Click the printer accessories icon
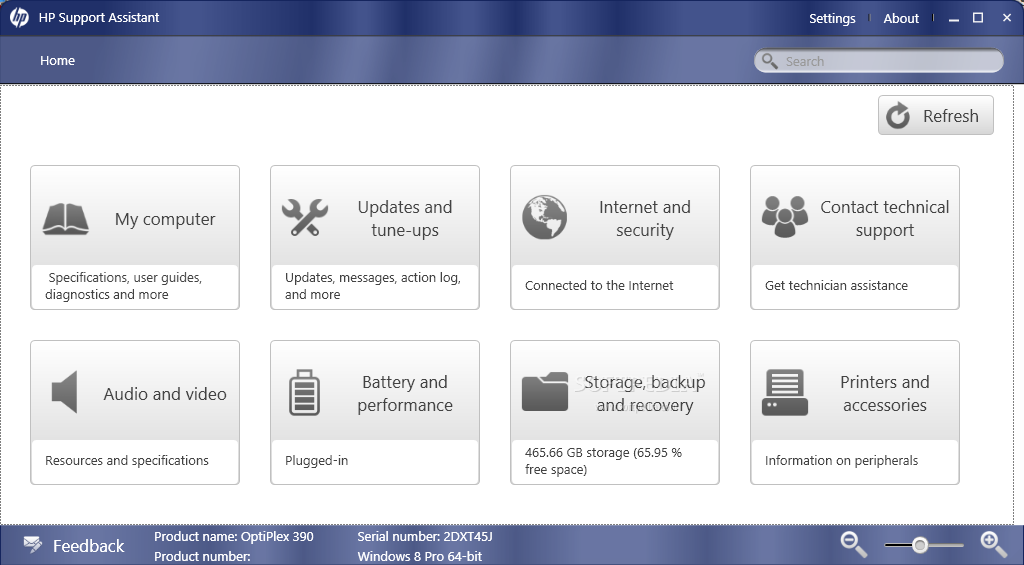This screenshot has width=1024, height=565. tap(784, 393)
